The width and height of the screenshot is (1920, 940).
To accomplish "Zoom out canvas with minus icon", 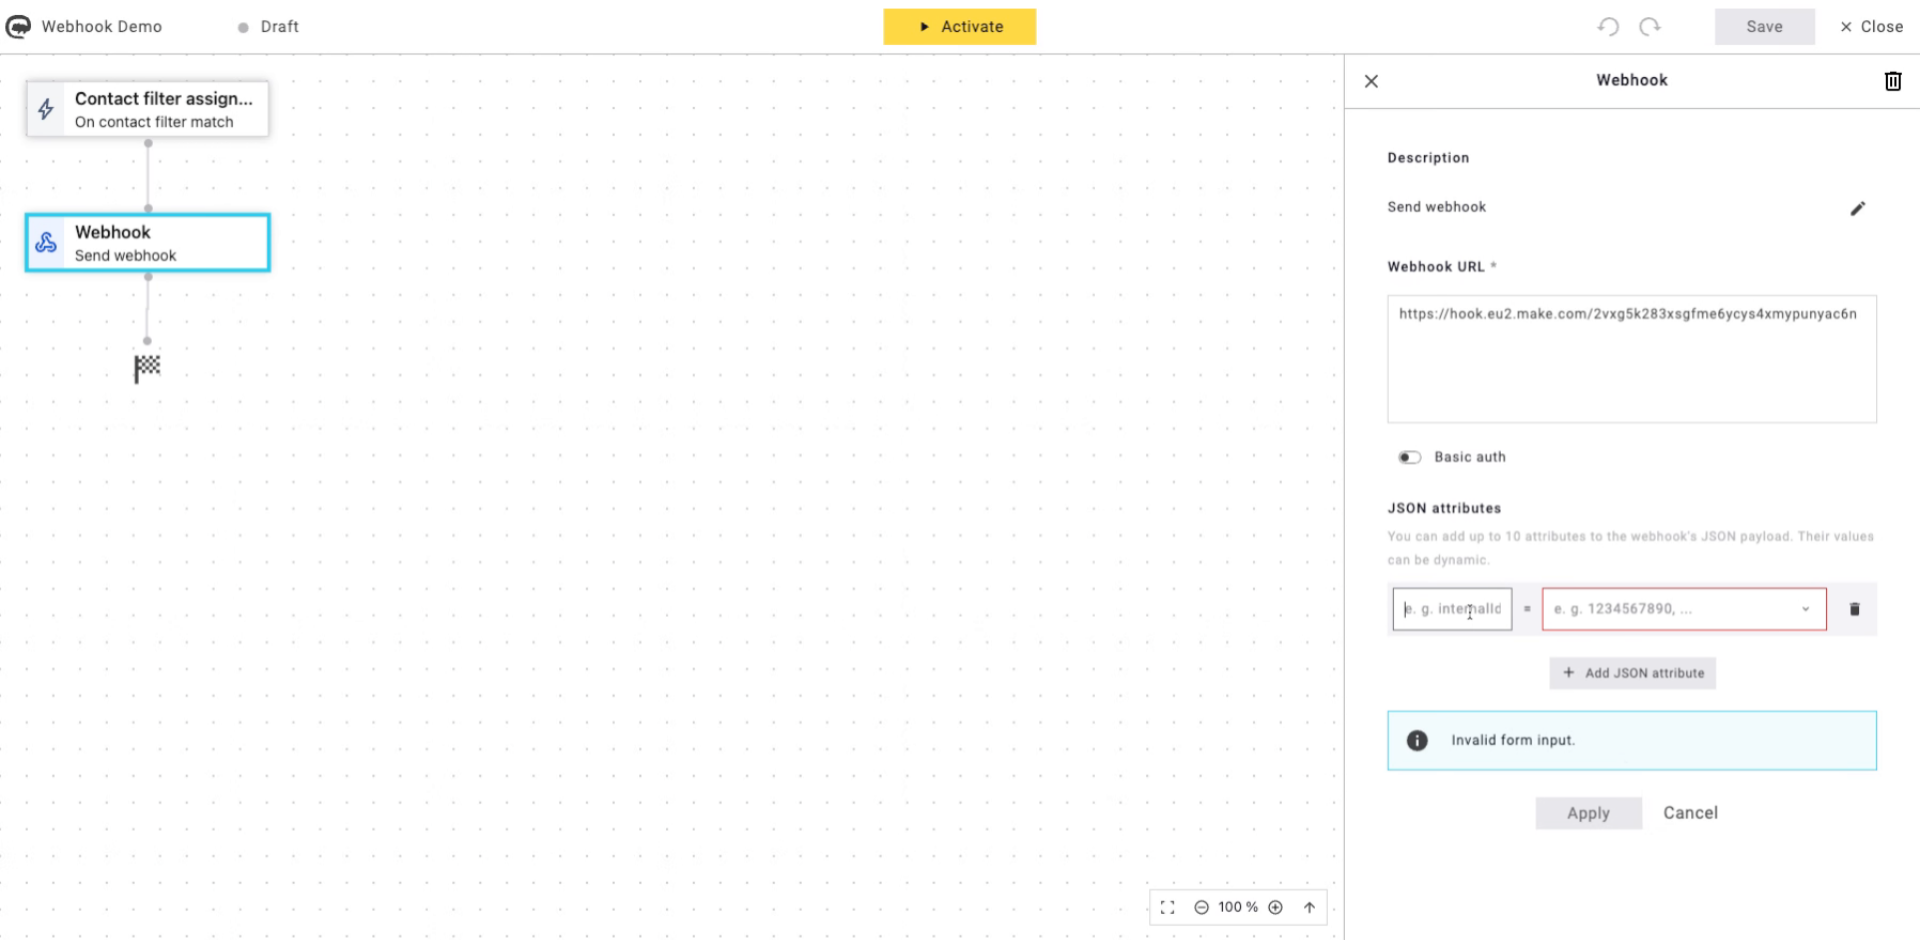I will click(x=1201, y=907).
